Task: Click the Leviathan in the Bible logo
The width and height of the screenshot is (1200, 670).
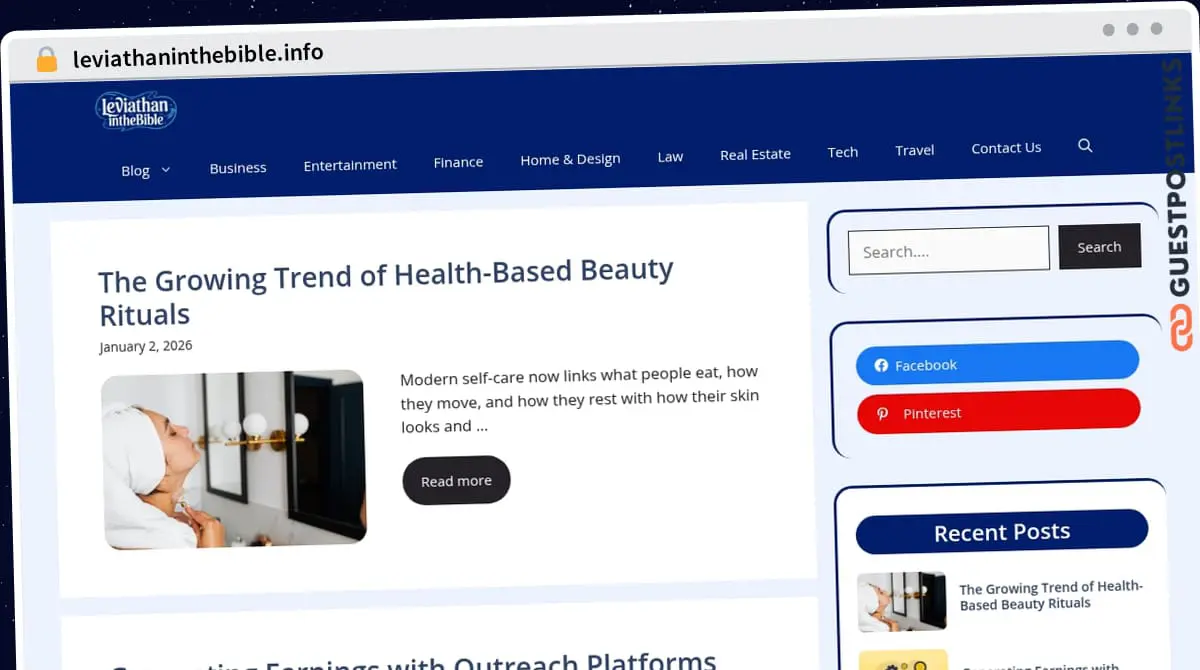Action: coord(136,111)
